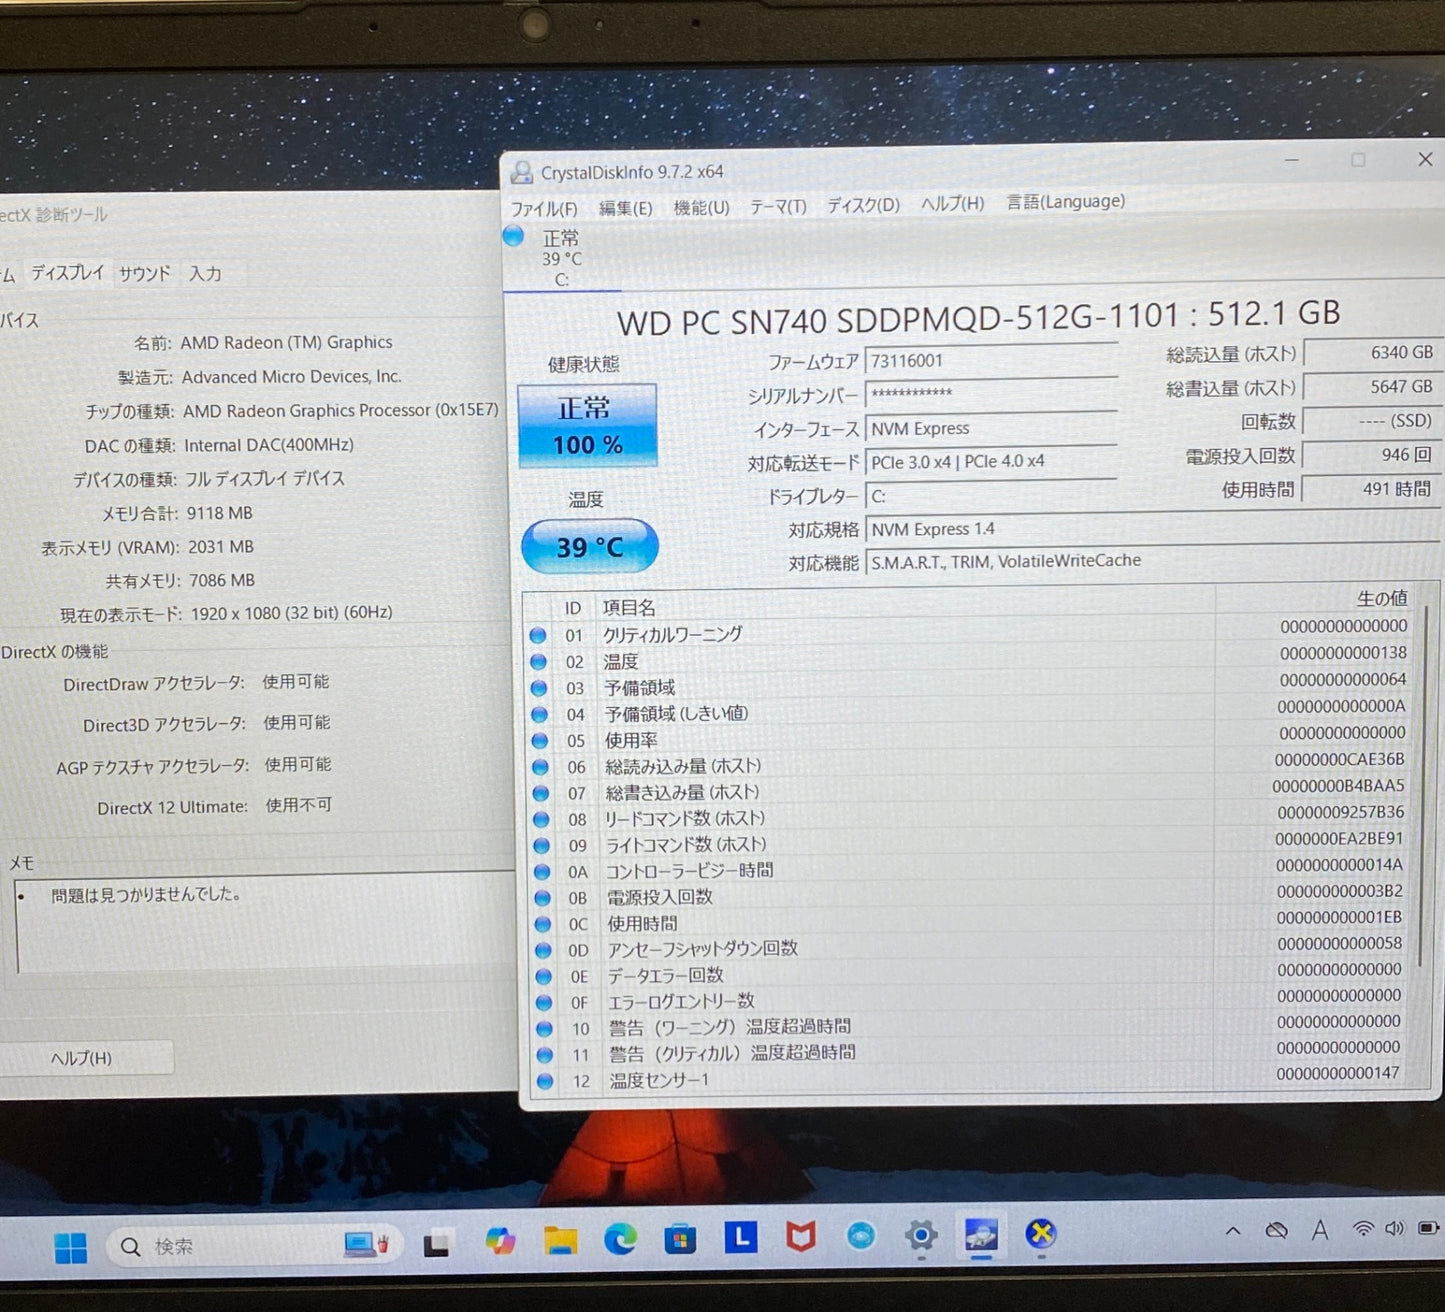Launch Microsoft Edge from the taskbar

point(621,1239)
